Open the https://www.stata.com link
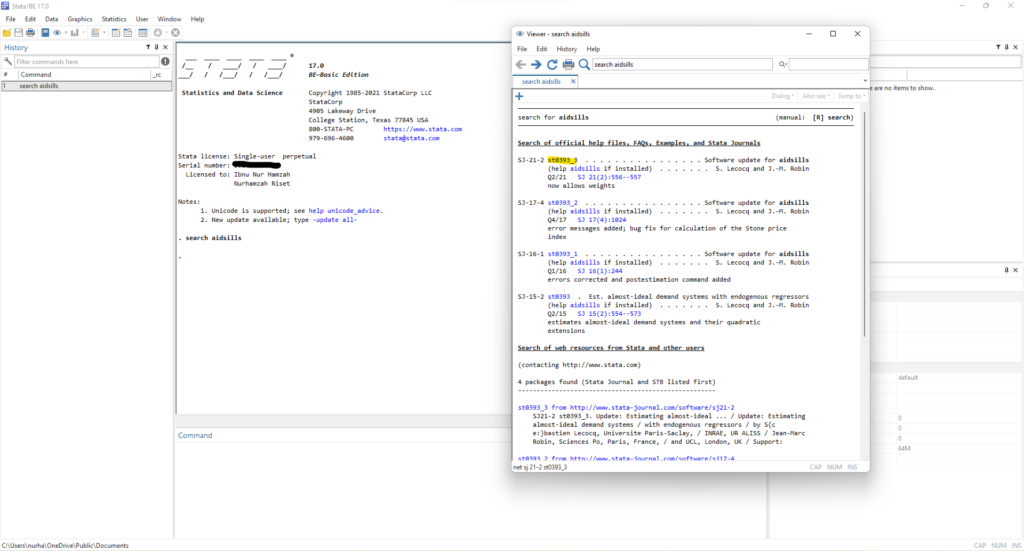This screenshot has height=551, width=1024. 422,129
